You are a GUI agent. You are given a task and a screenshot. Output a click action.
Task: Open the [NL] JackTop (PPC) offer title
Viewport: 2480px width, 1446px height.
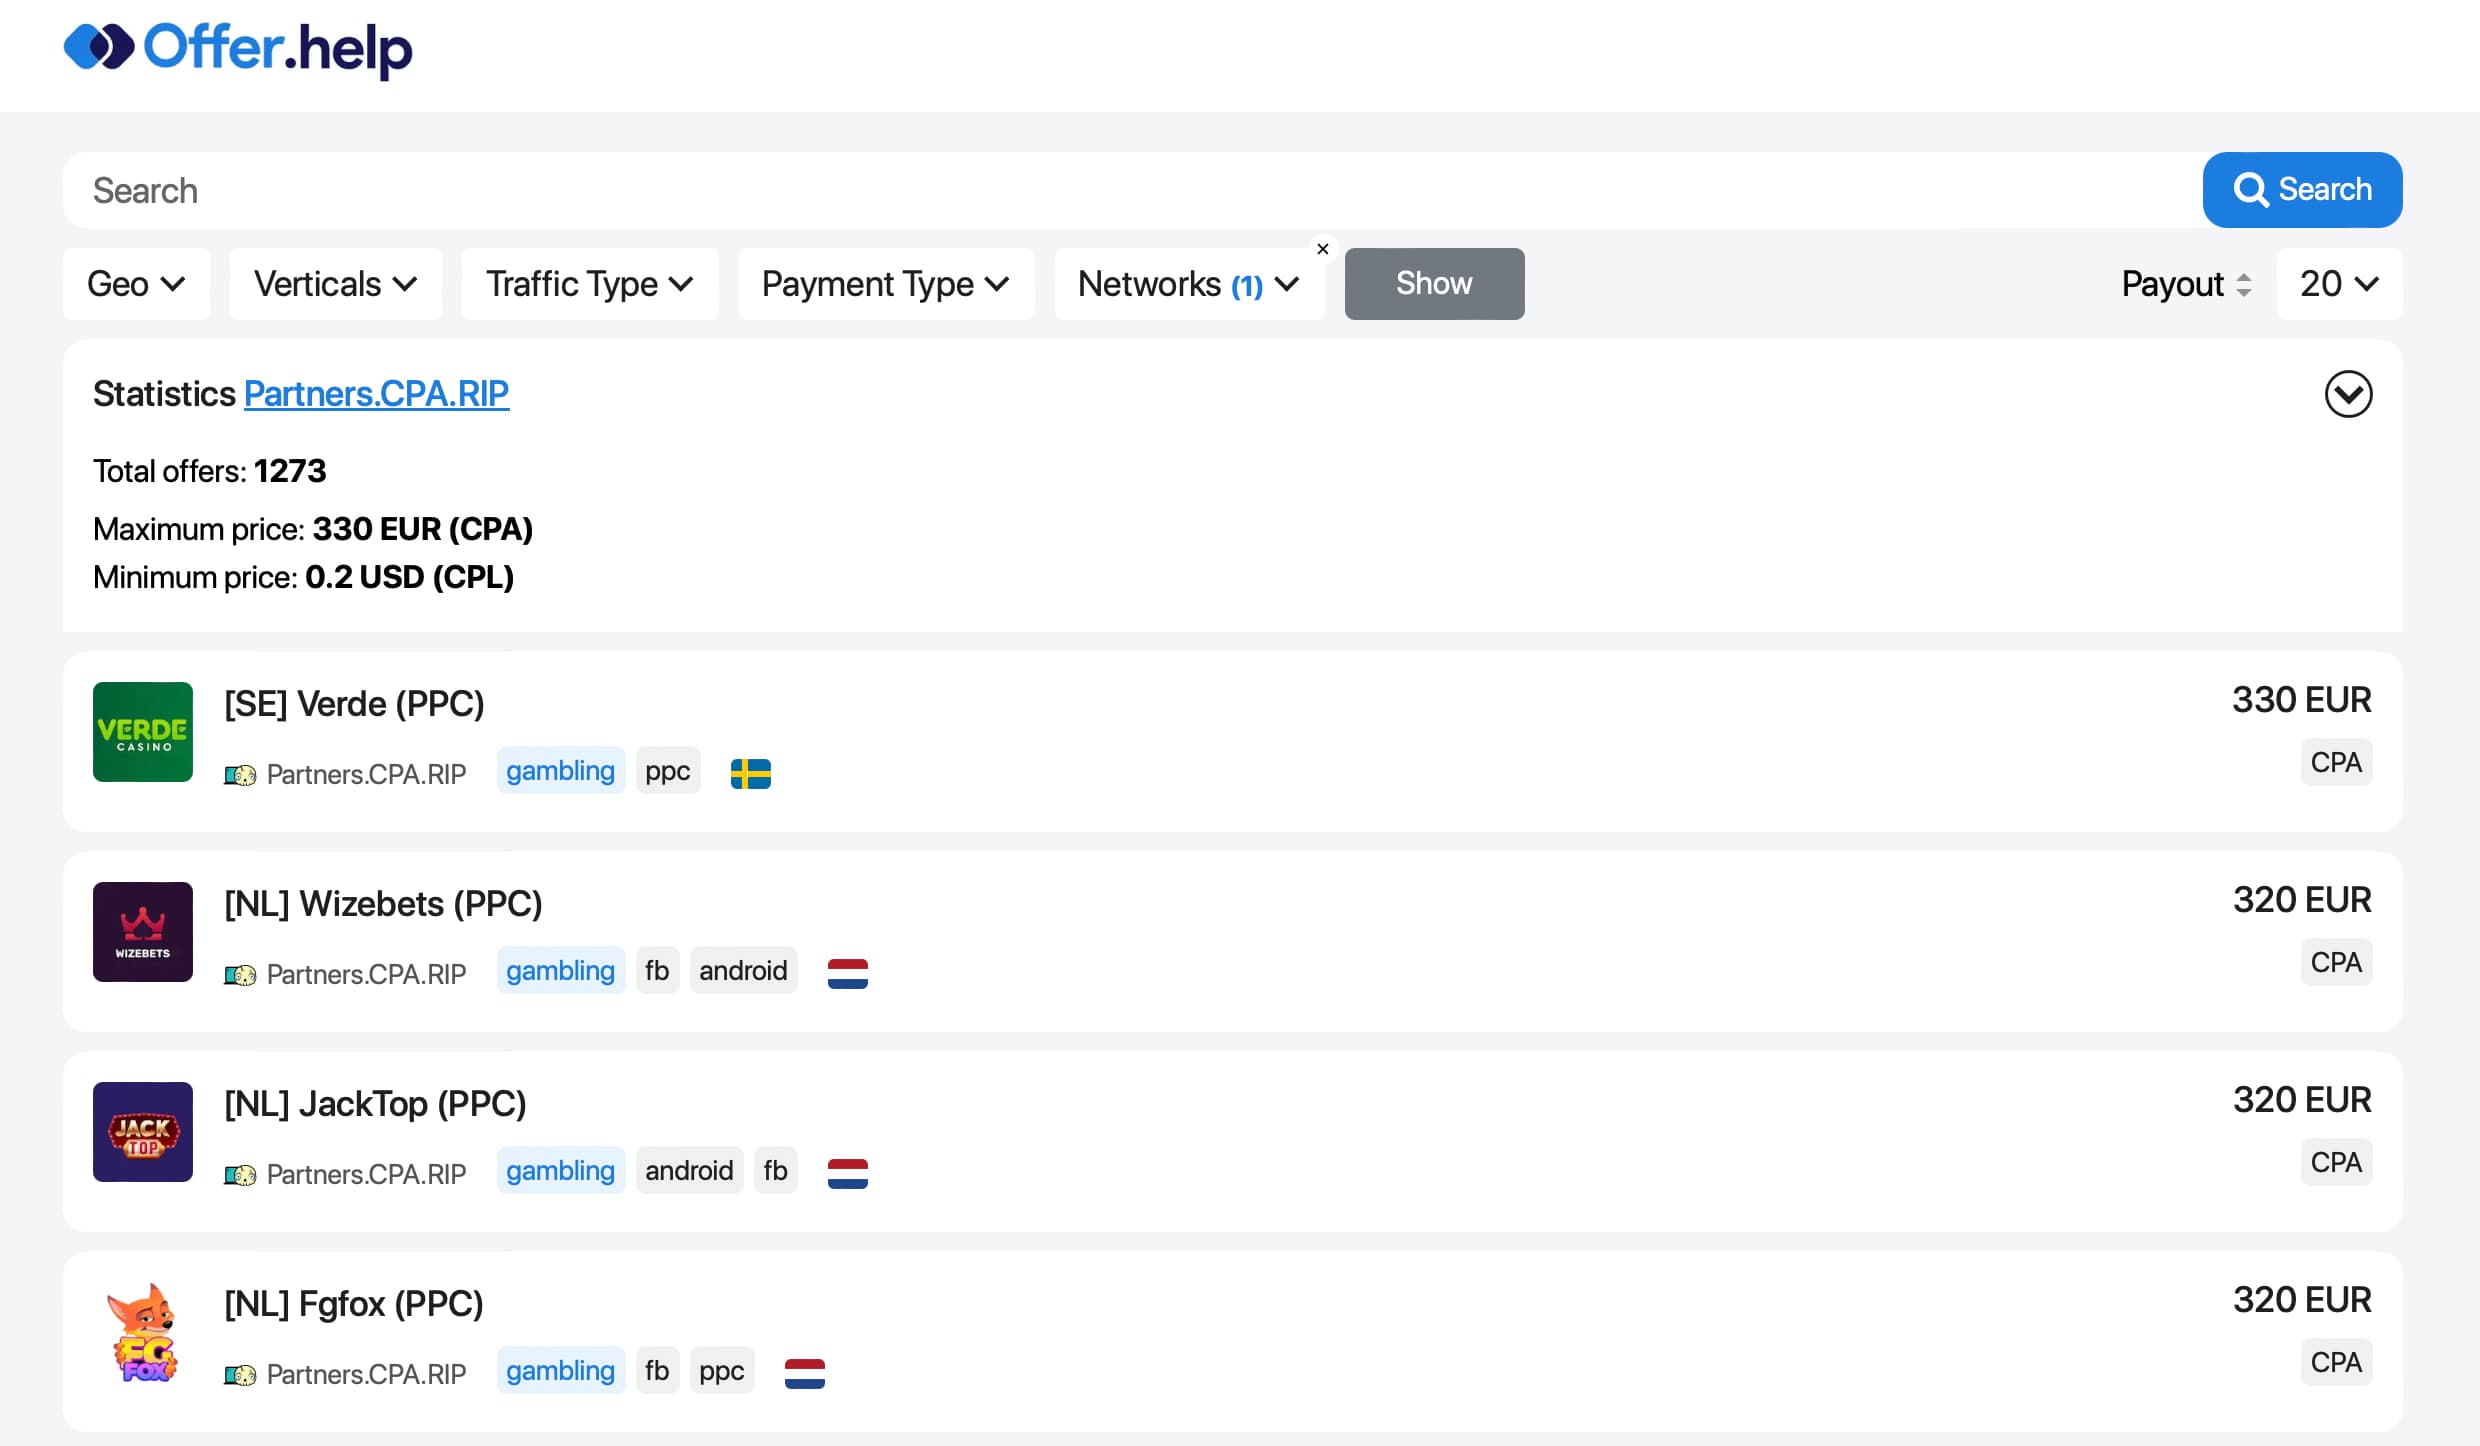[375, 1104]
